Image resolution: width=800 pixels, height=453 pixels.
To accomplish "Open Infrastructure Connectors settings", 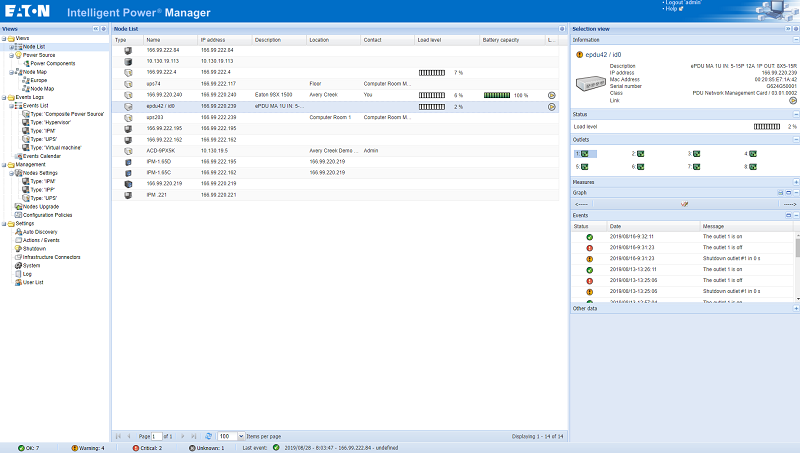I will point(51,257).
